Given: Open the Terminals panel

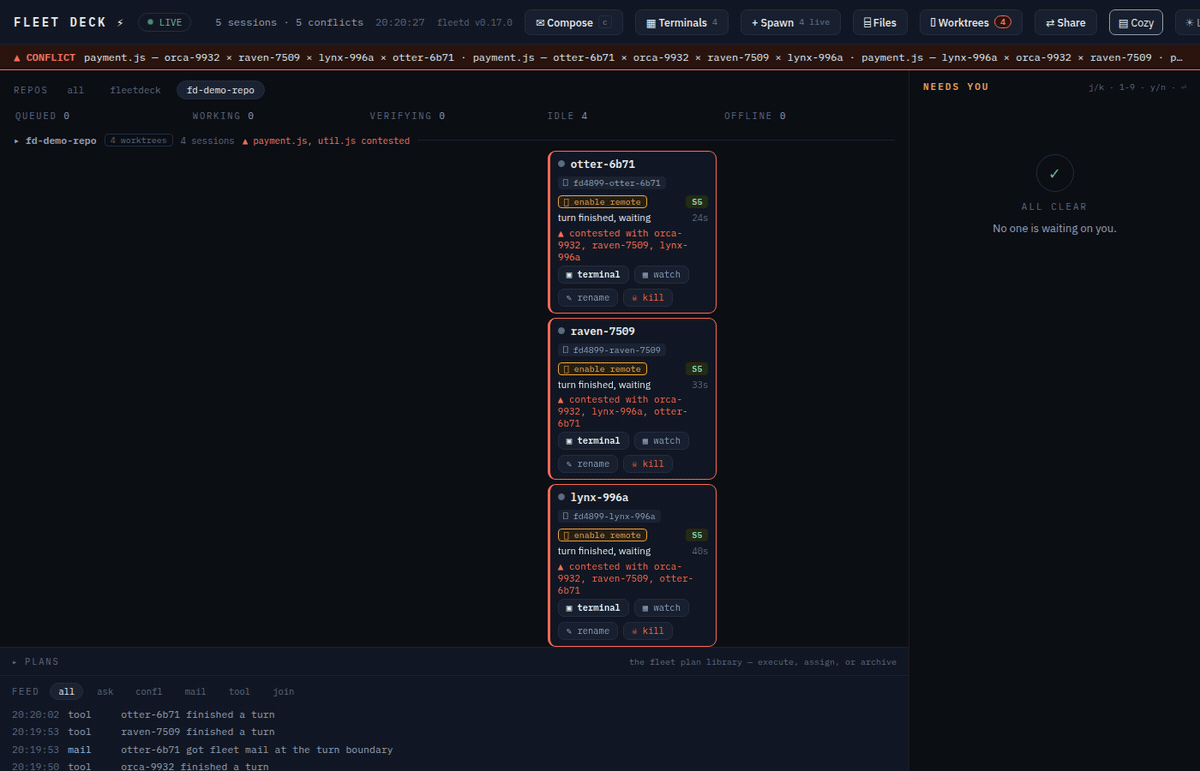Looking at the screenshot, I should click(x=683, y=22).
